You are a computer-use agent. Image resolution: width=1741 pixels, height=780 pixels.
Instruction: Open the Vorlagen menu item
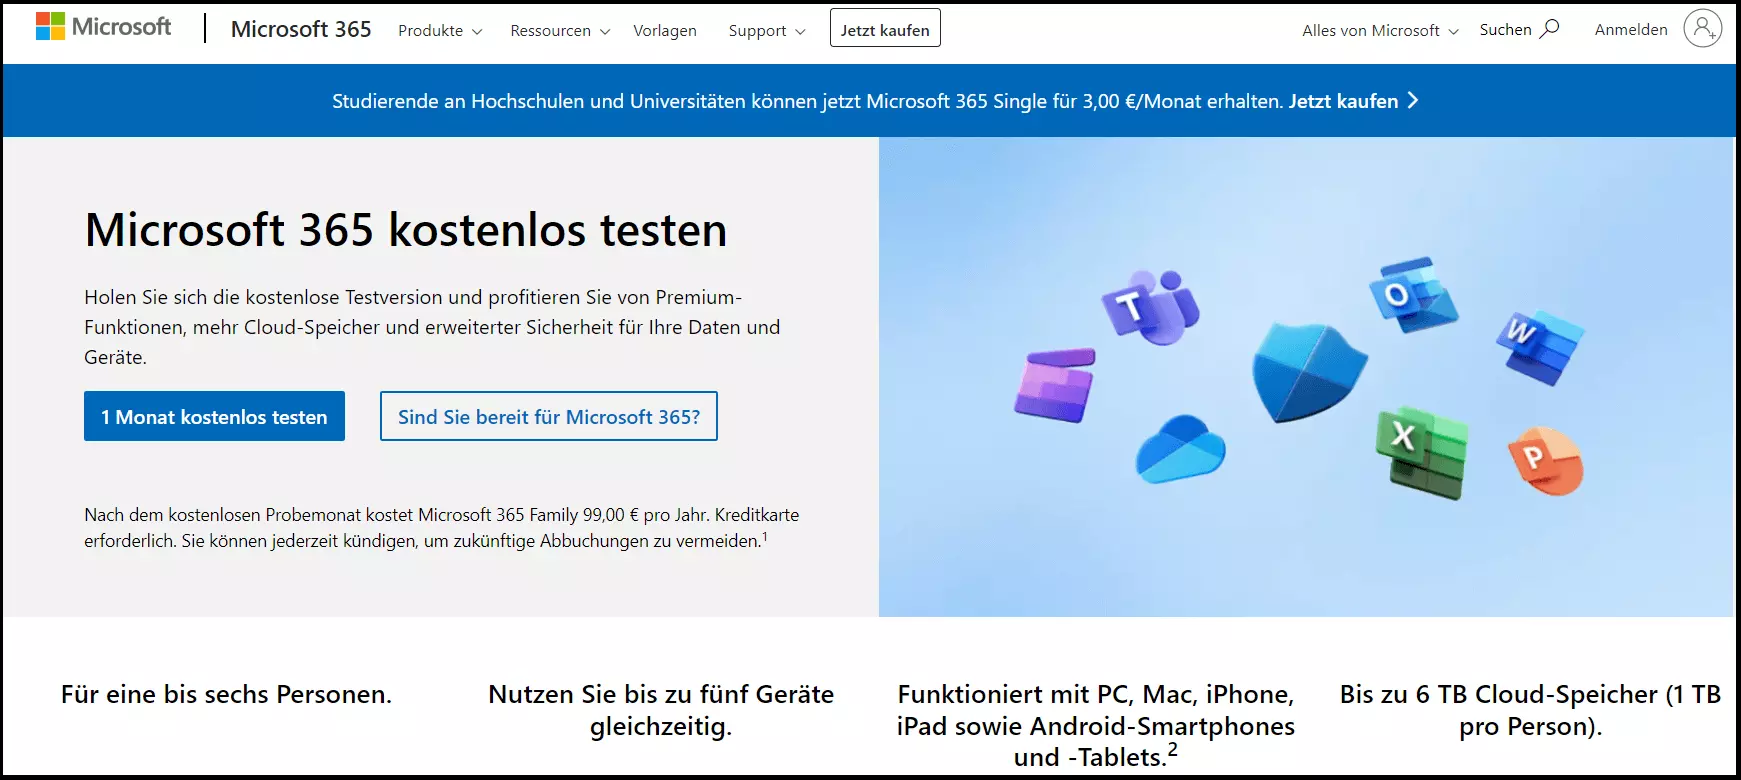click(665, 31)
